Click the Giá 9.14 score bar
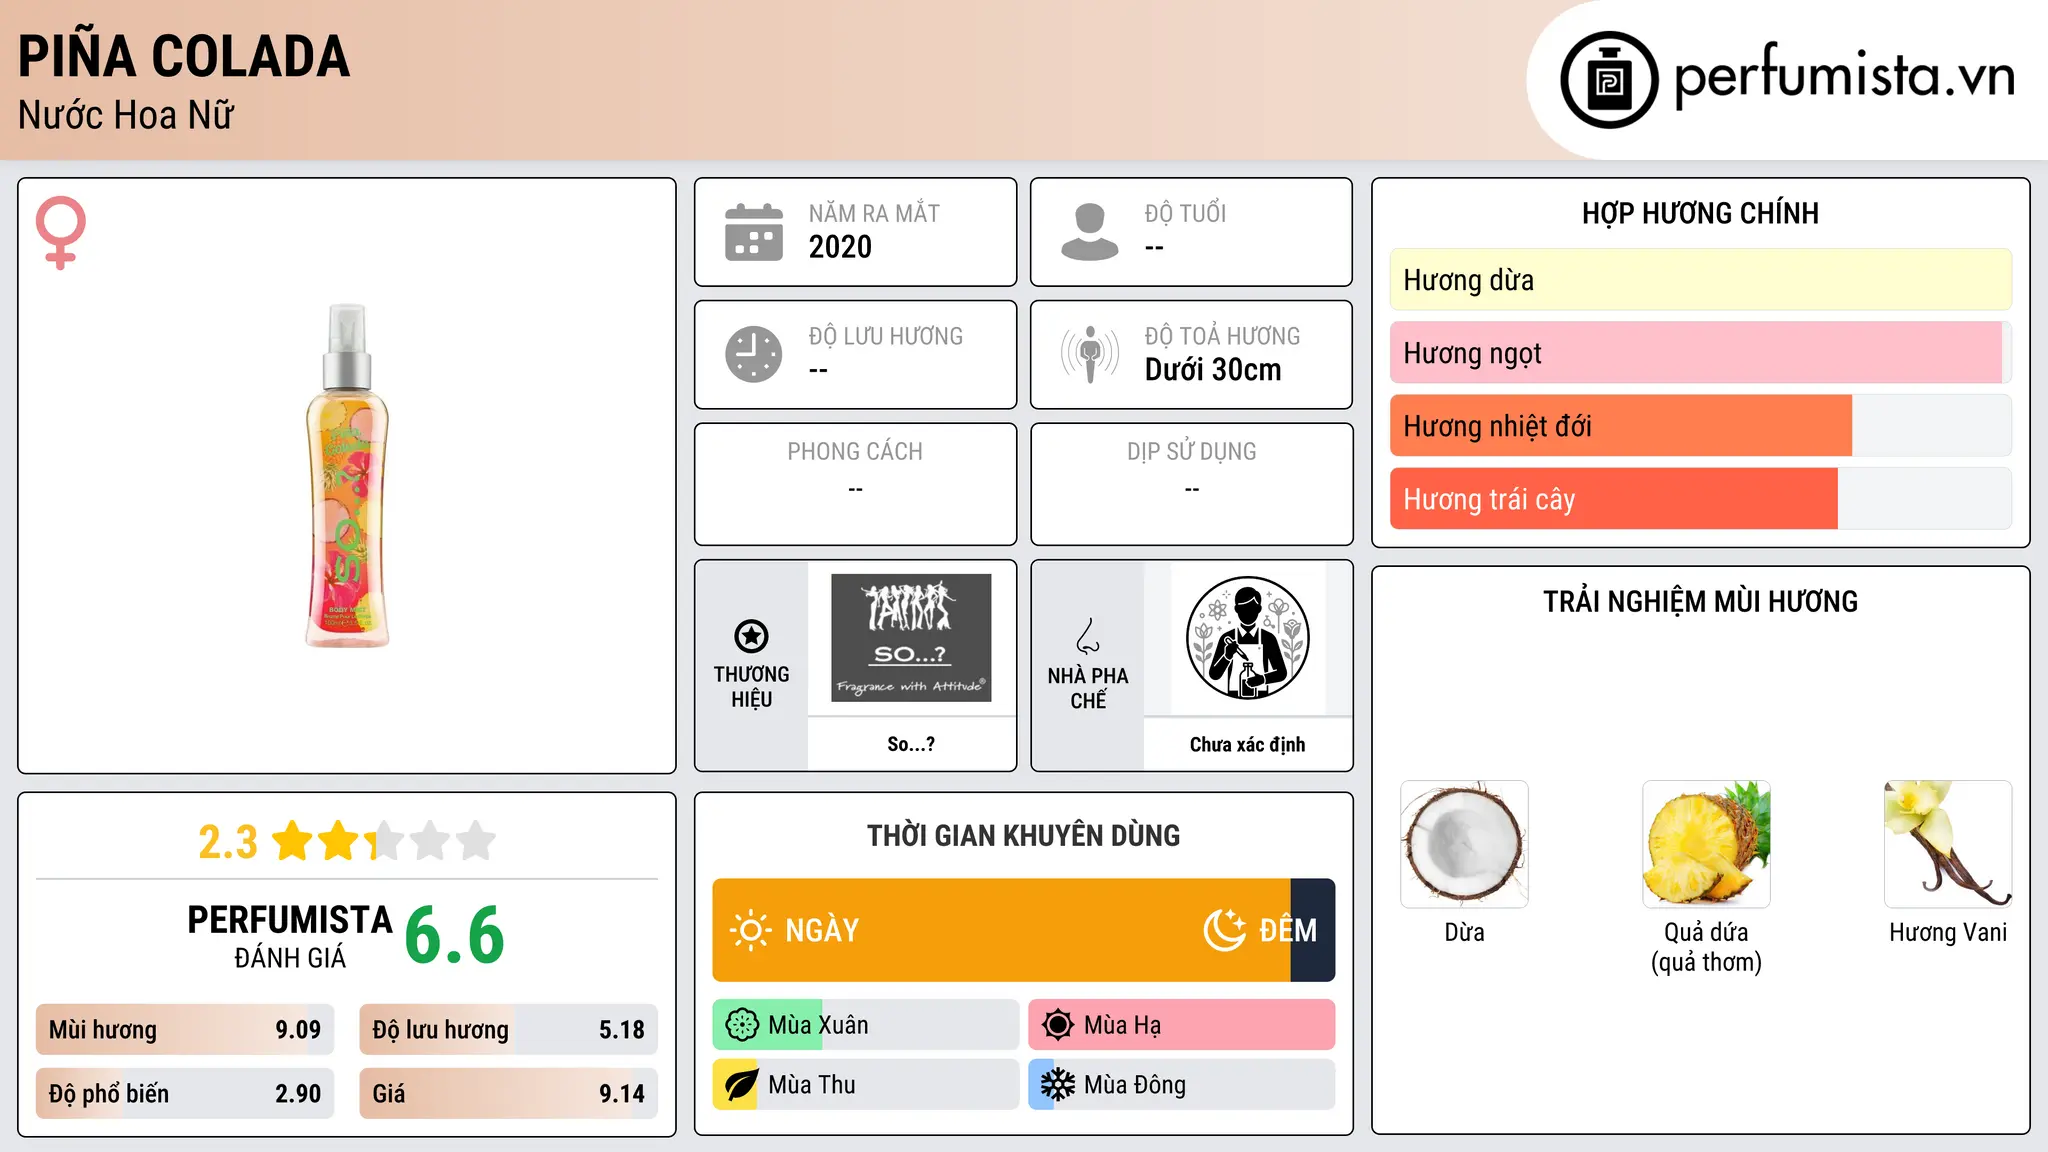Screen dimensions: 2048x1152 pos(509,1094)
